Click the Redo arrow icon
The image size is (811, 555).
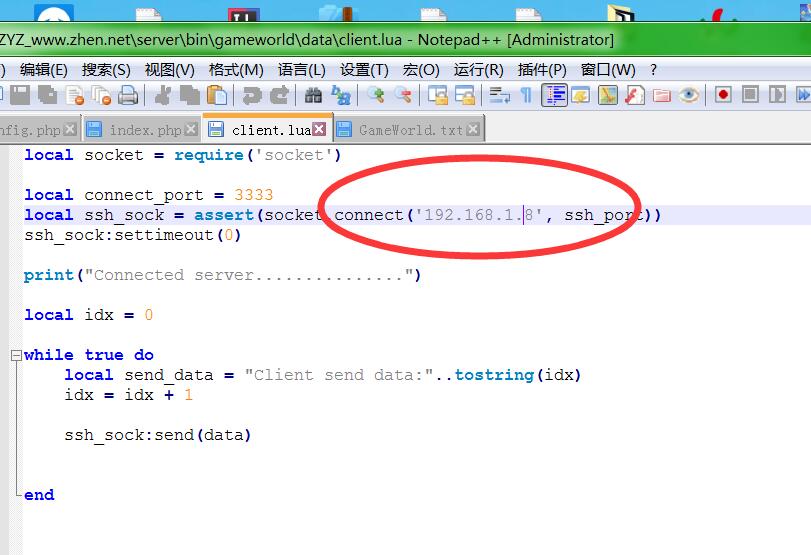click(280, 95)
